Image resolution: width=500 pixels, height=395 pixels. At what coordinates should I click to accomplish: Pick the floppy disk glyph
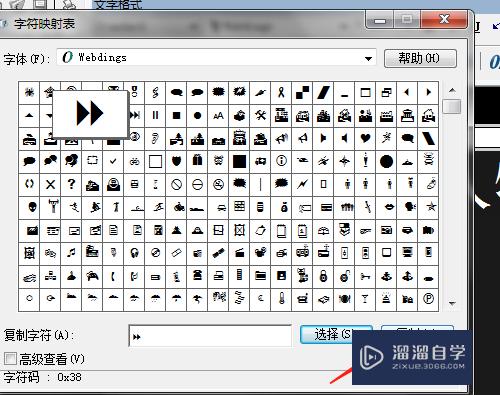[281, 276]
